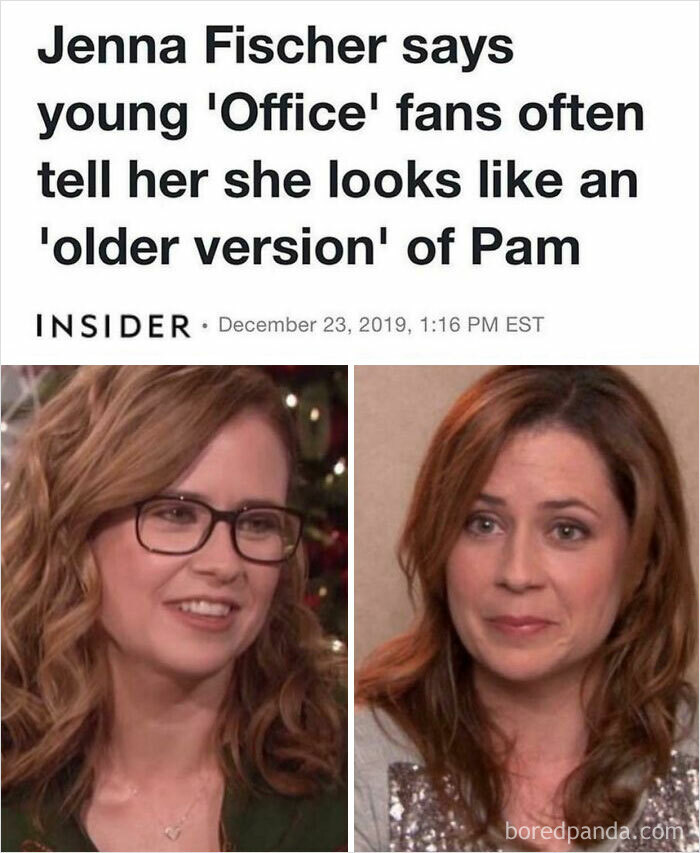Click the heart necklace in left photo
The image size is (700, 853).
[172, 832]
